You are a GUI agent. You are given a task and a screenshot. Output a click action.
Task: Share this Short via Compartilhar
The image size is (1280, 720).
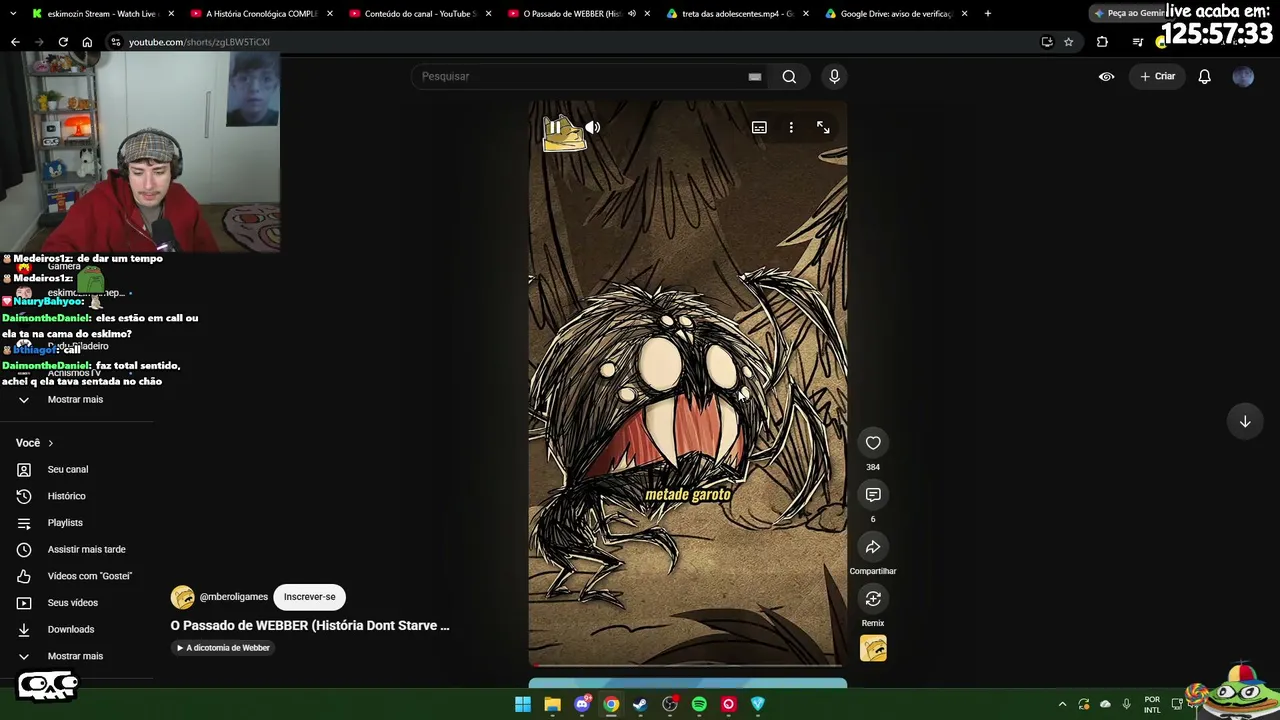[x=873, y=547]
